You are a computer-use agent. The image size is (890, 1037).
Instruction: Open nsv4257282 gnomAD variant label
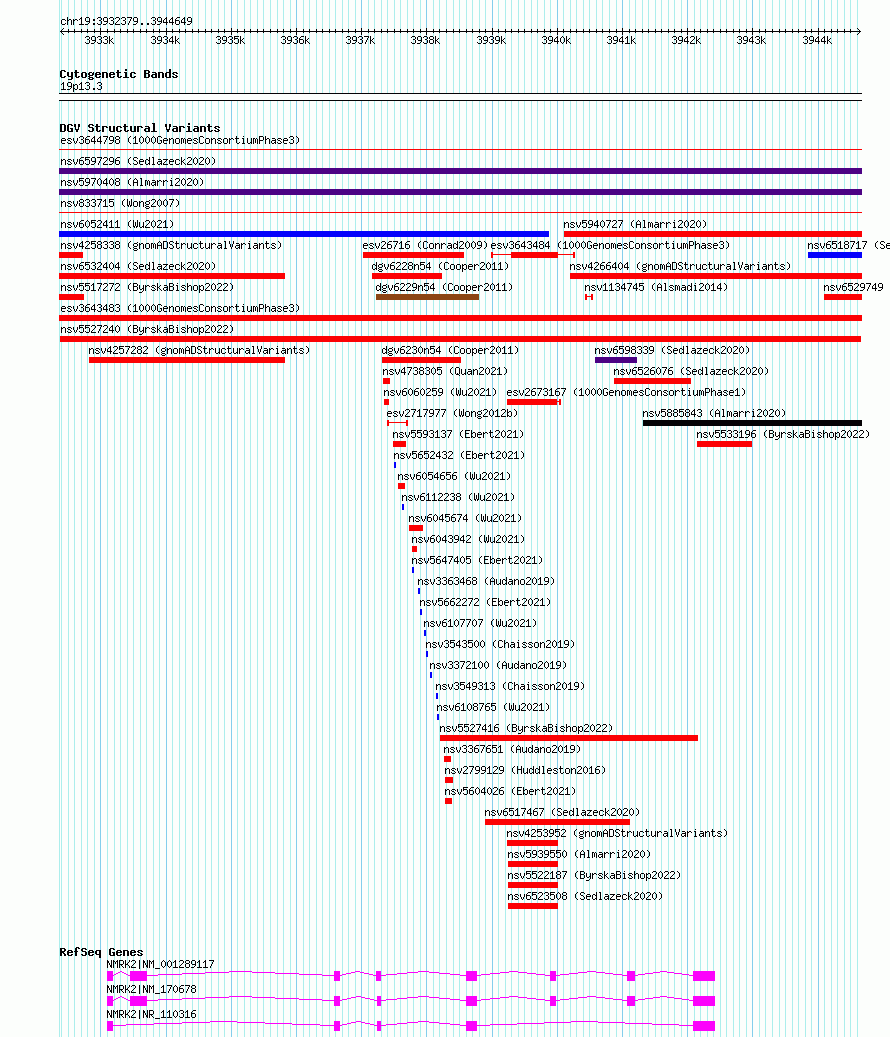point(199,351)
